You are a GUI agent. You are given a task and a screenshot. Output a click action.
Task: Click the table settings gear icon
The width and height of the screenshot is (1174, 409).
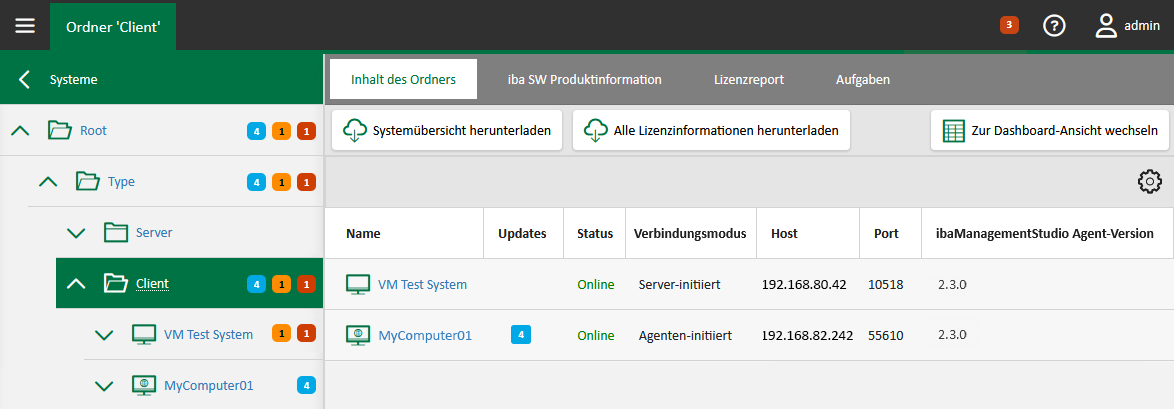pyautogui.click(x=1149, y=182)
